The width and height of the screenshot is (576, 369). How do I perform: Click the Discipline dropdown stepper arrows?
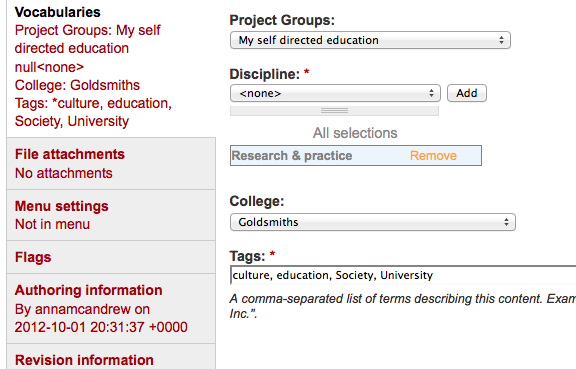point(431,93)
